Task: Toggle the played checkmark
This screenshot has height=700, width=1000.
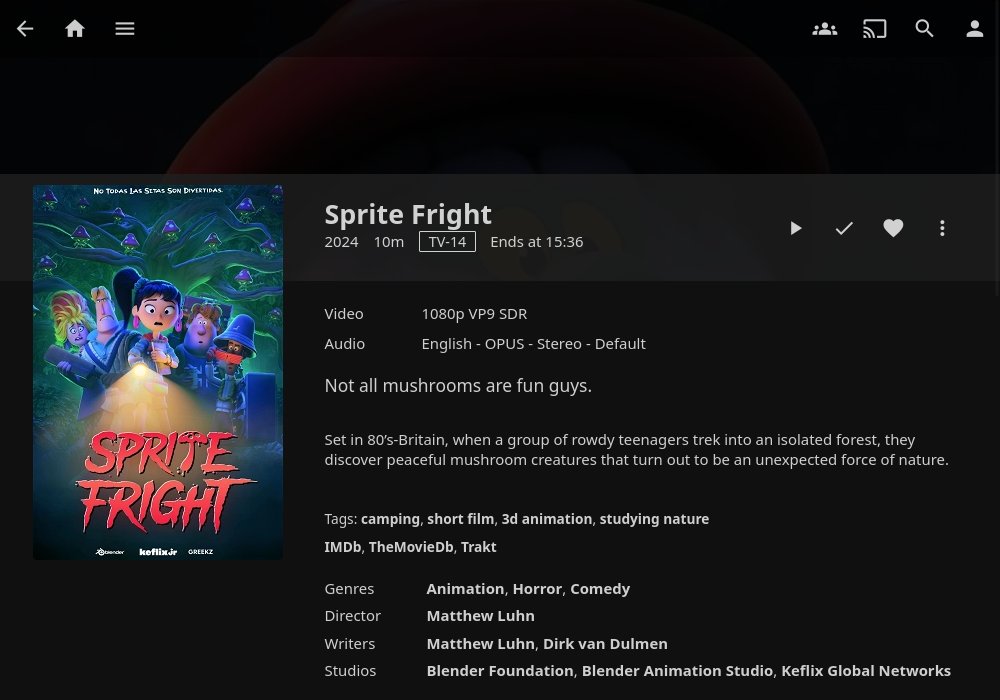Action: (844, 228)
